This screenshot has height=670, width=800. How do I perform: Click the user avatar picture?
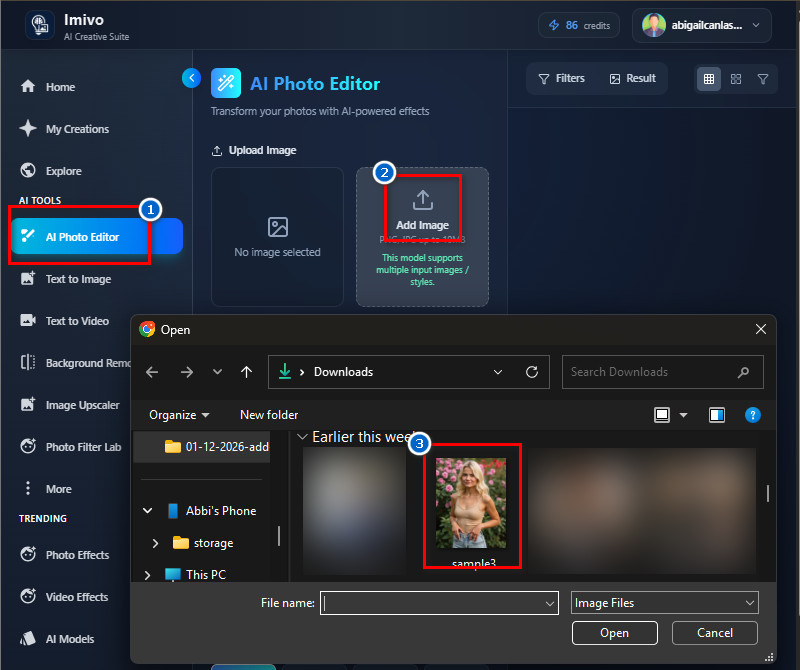654,25
